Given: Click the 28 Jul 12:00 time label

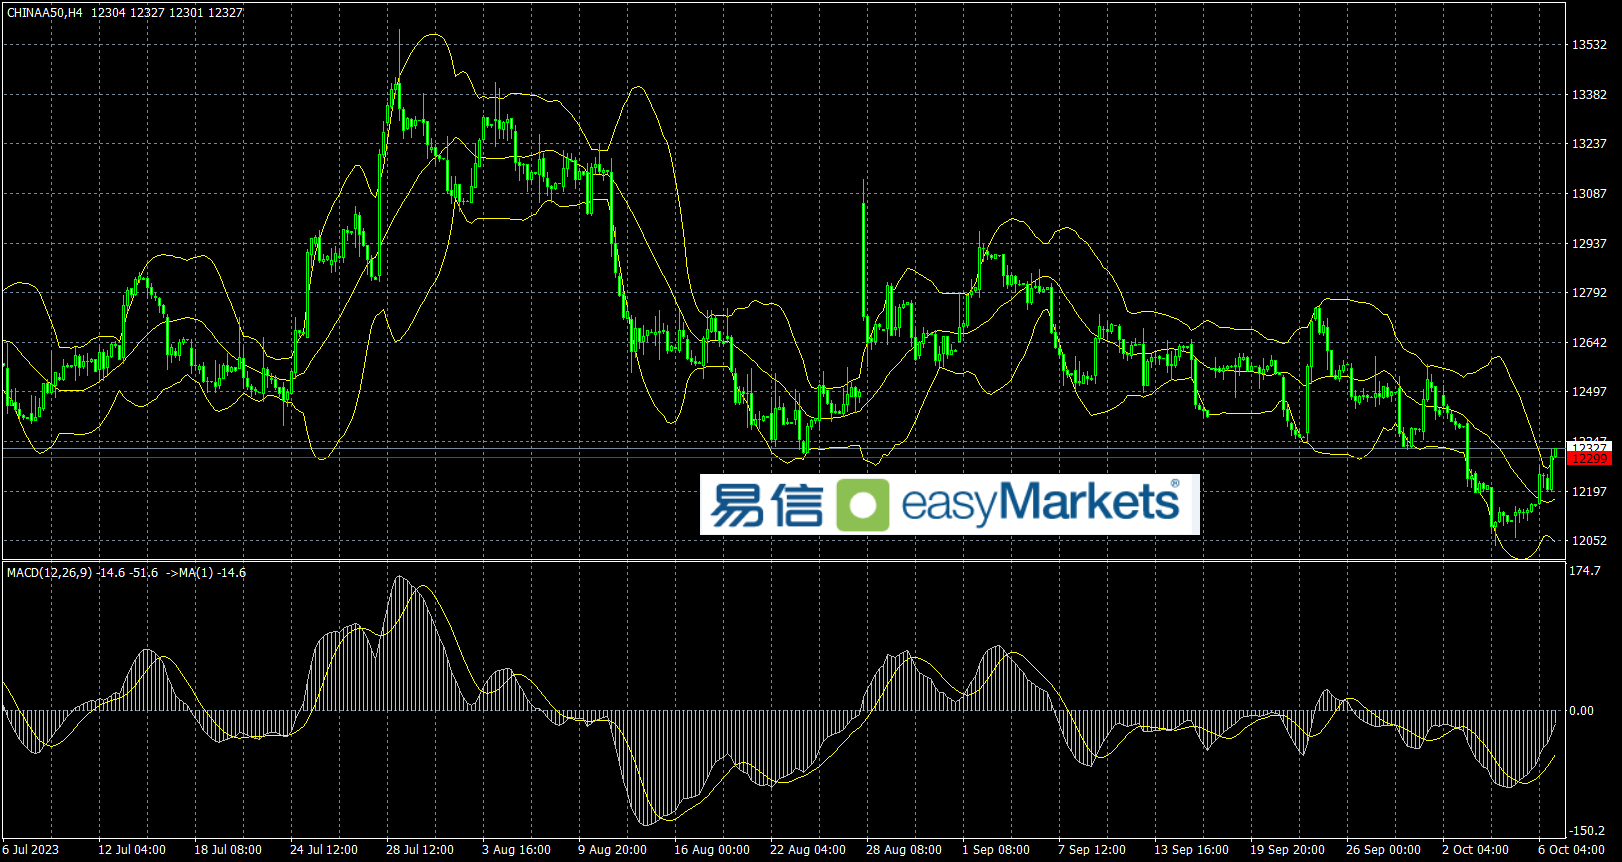Looking at the screenshot, I should coord(420,850).
